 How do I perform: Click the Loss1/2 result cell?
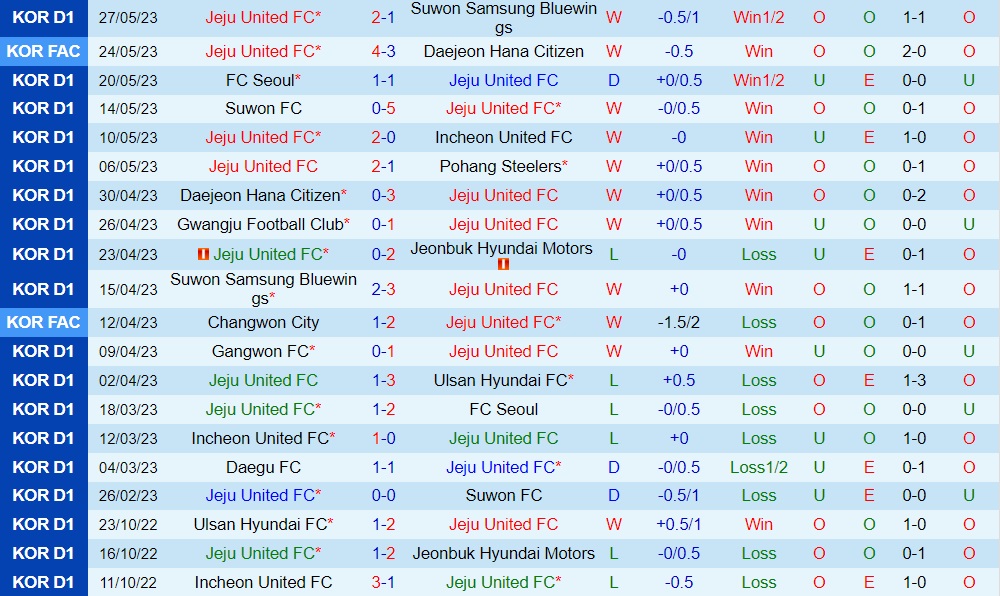point(759,467)
